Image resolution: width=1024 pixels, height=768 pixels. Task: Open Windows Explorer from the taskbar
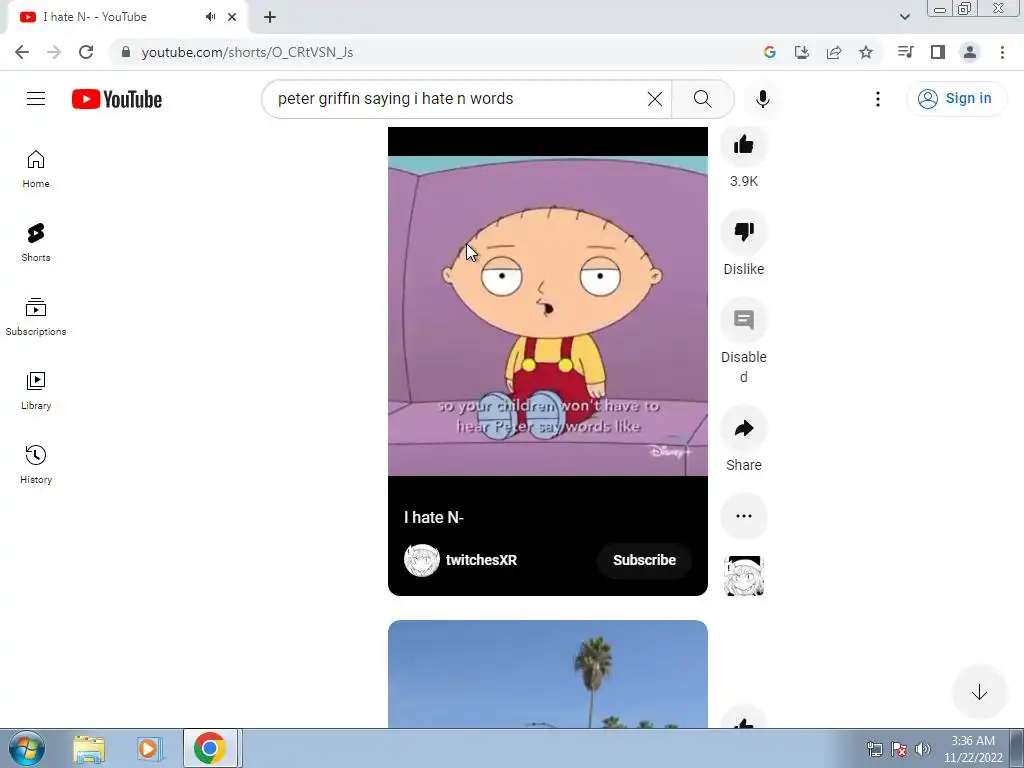point(89,748)
